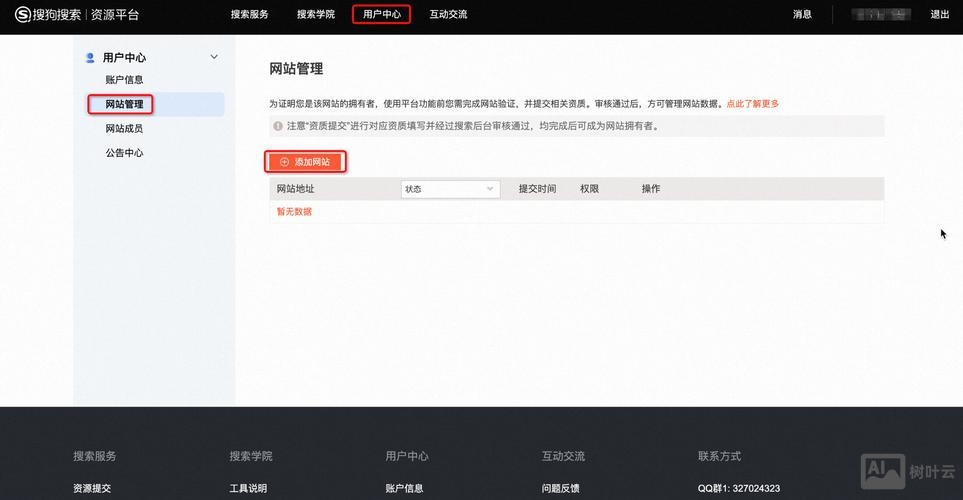Open 公告中心 in sidebar
The width and height of the screenshot is (963, 500).
pyautogui.click(x=124, y=153)
